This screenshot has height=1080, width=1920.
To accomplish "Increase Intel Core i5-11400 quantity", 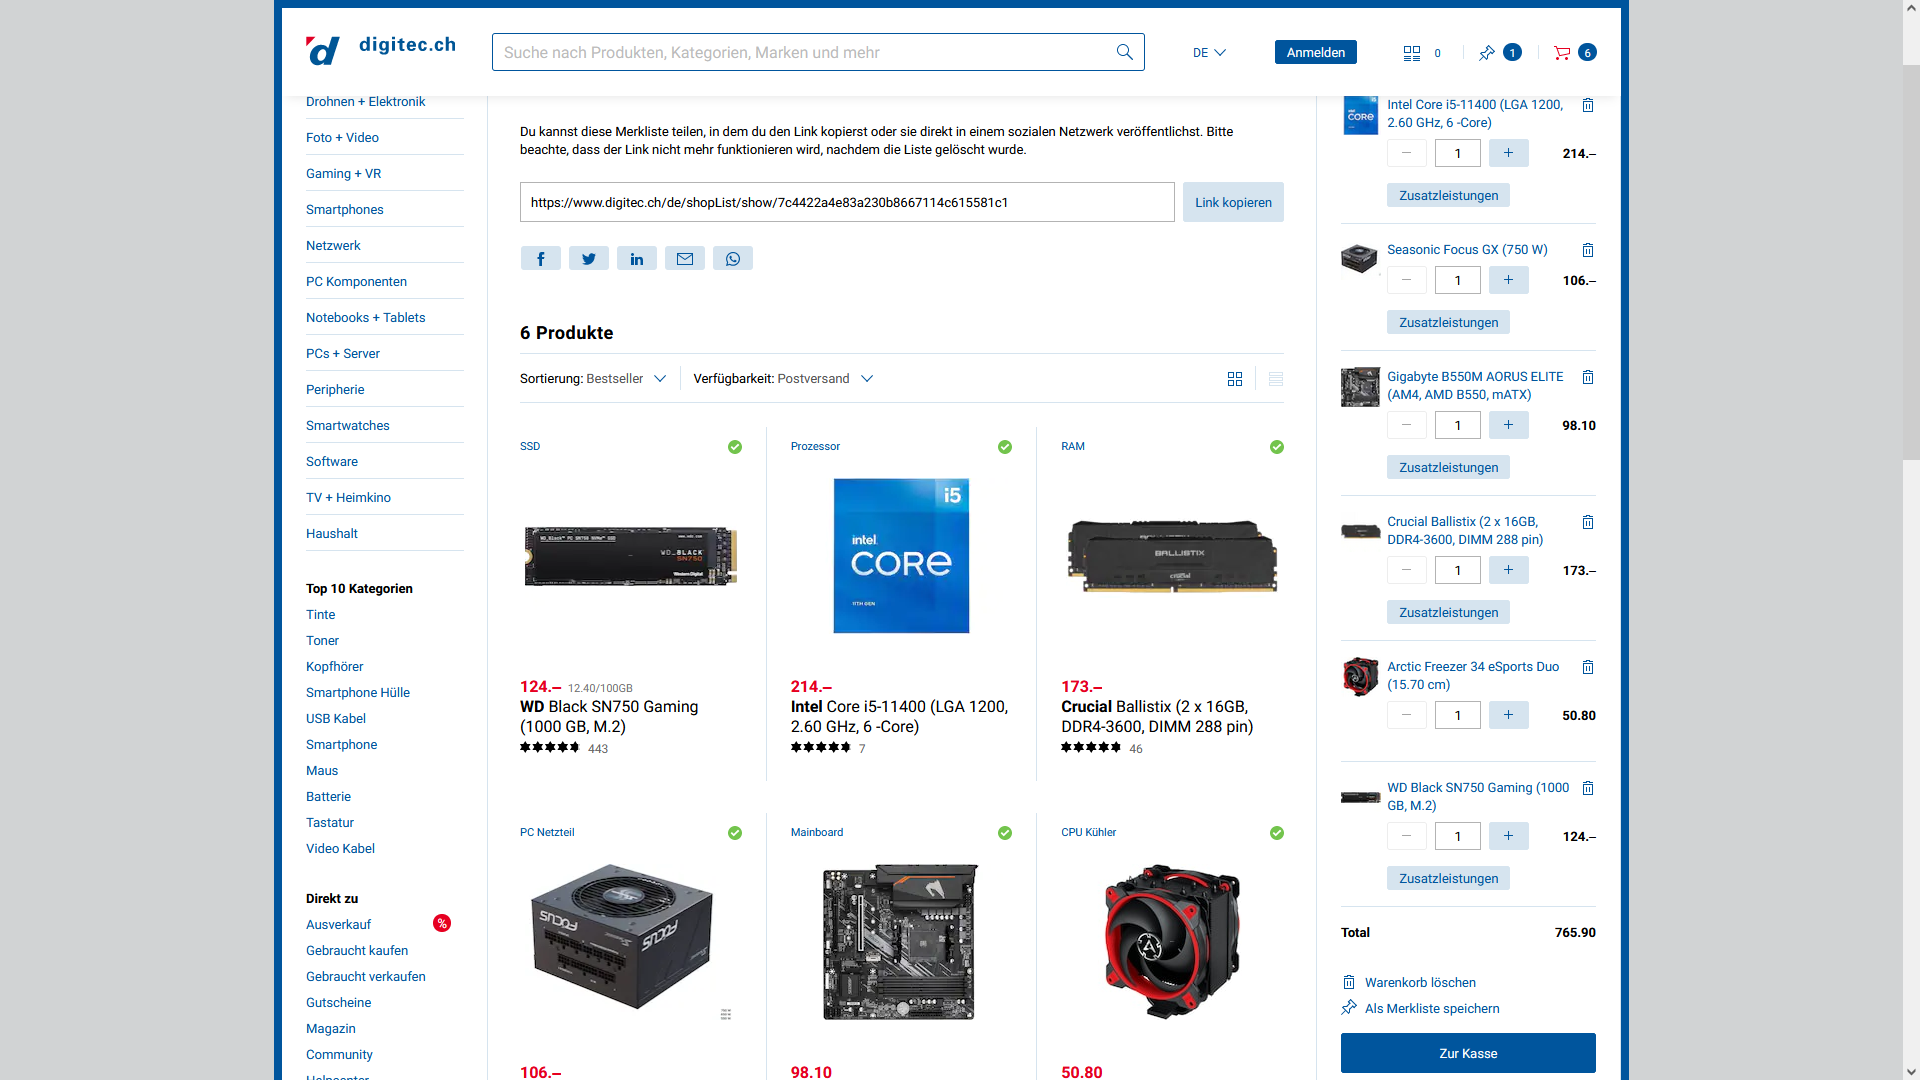I will tap(1508, 153).
